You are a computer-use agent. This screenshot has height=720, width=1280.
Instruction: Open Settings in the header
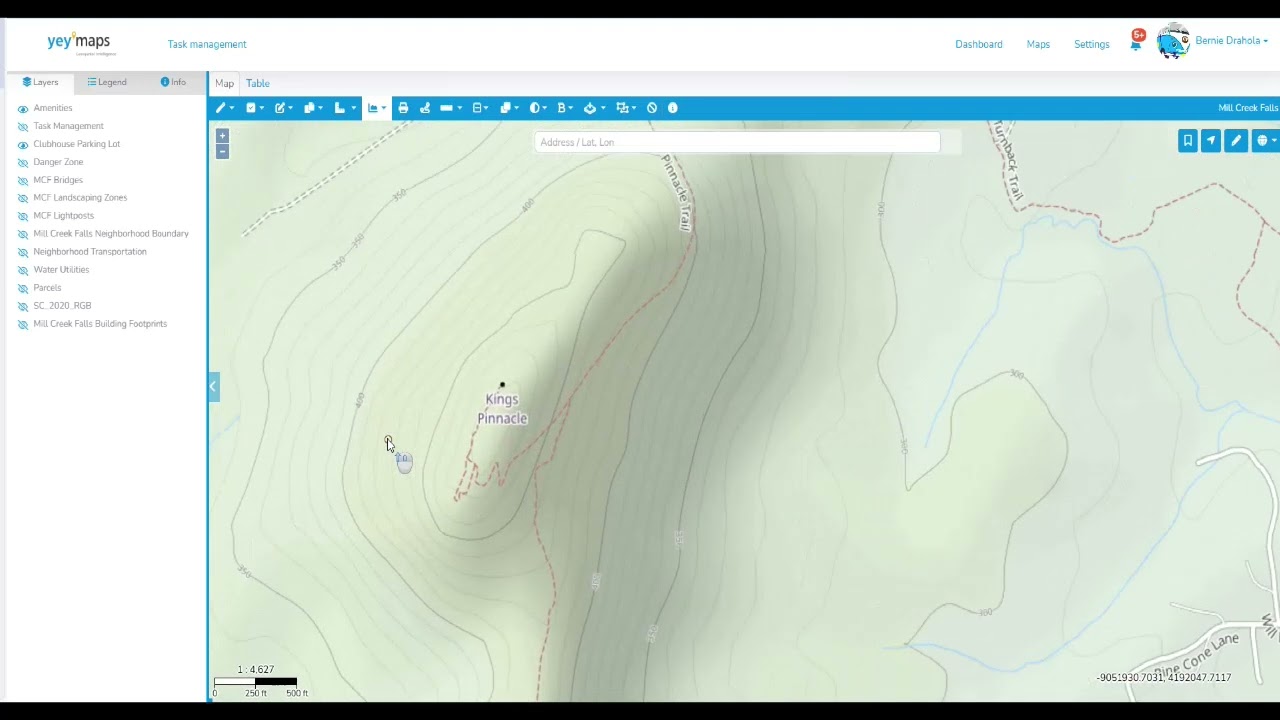[1092, 44]
